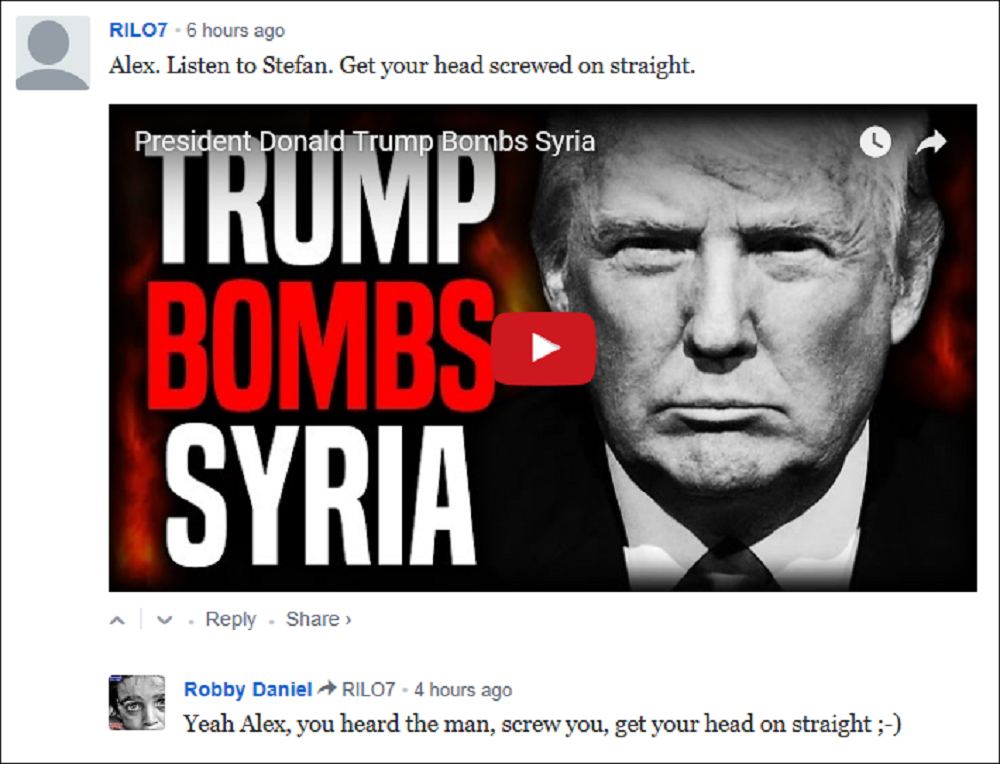This screenshot has width=1000, height=764.
Task: Downvote RILO7's comment
Action: click(x=165, y=620)
